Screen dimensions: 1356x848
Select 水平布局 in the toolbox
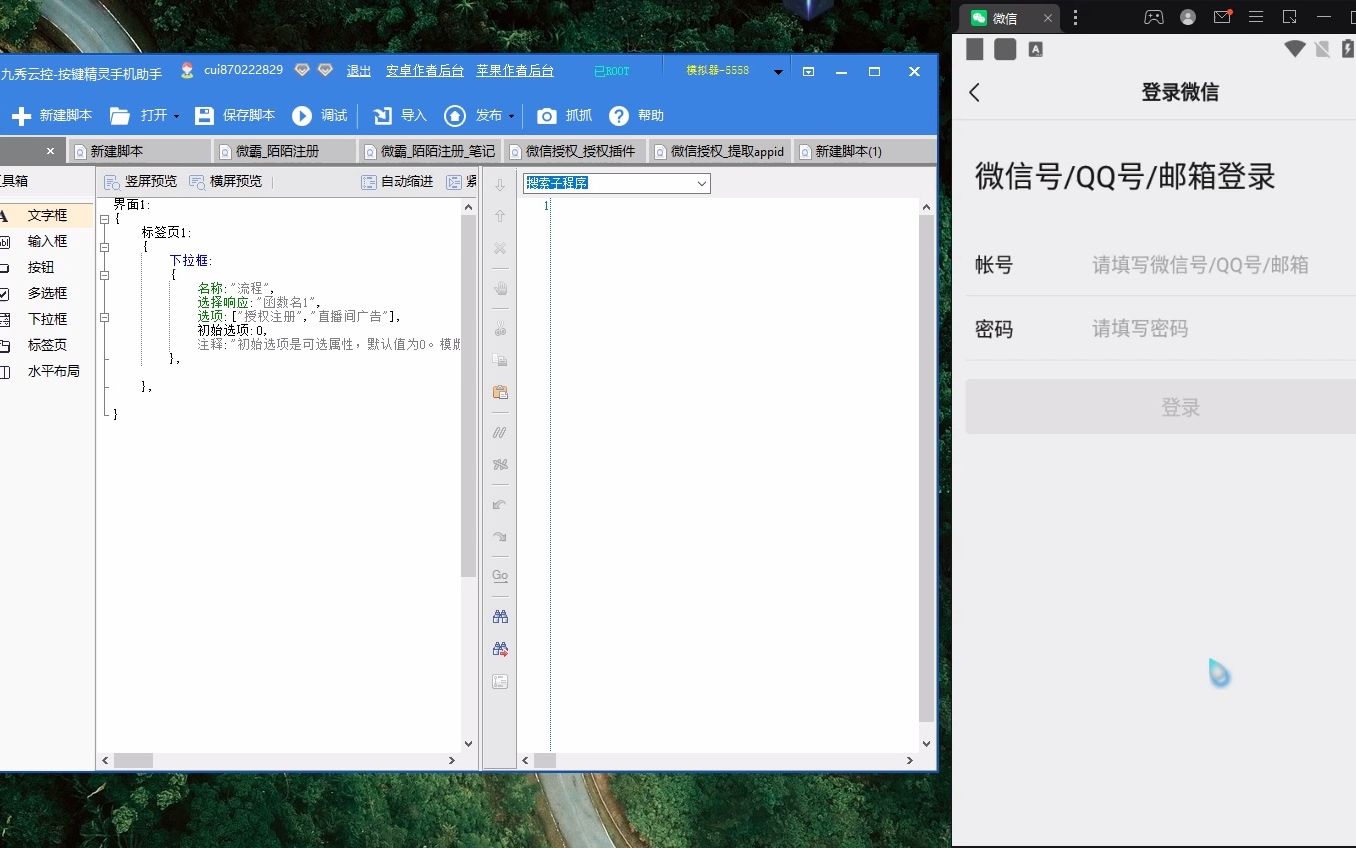52,372
